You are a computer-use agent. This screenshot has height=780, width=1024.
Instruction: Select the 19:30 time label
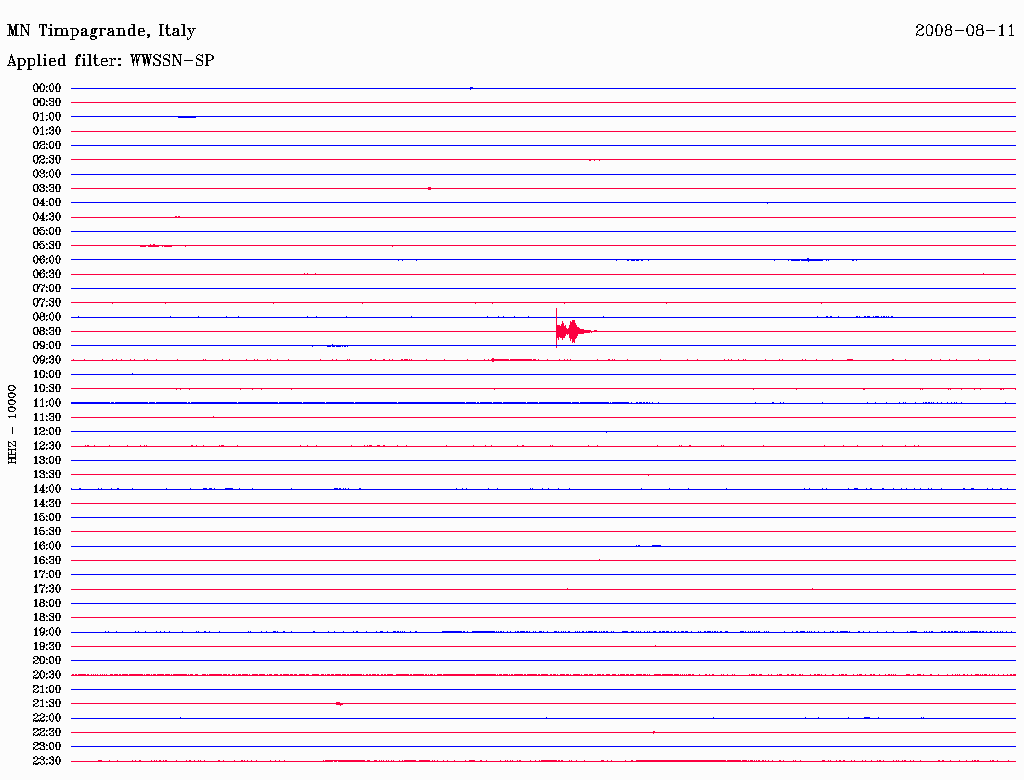(x=47, y=646)
